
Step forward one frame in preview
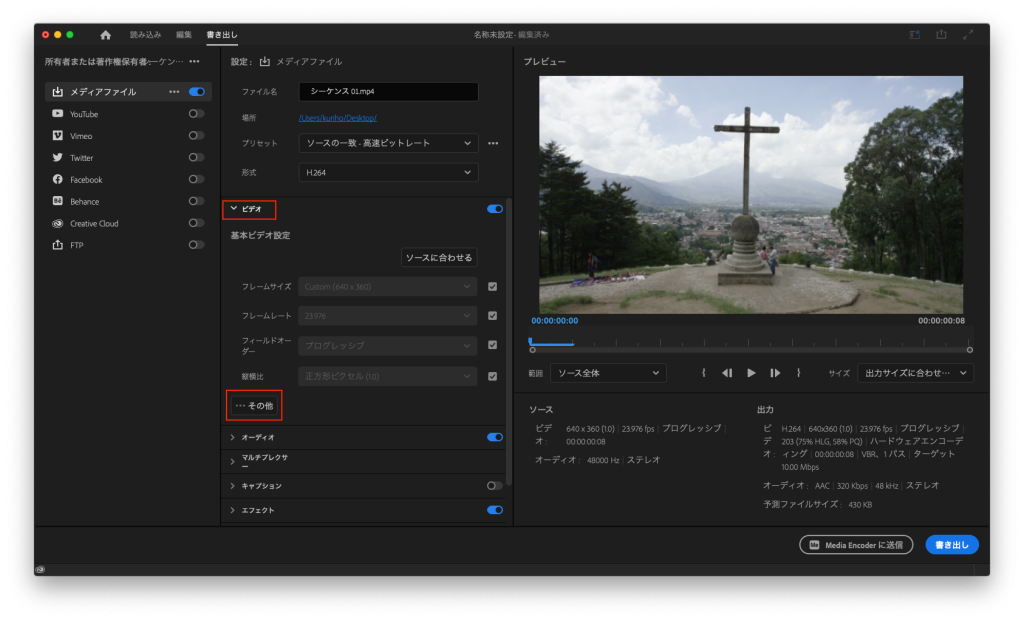point(775,373)
